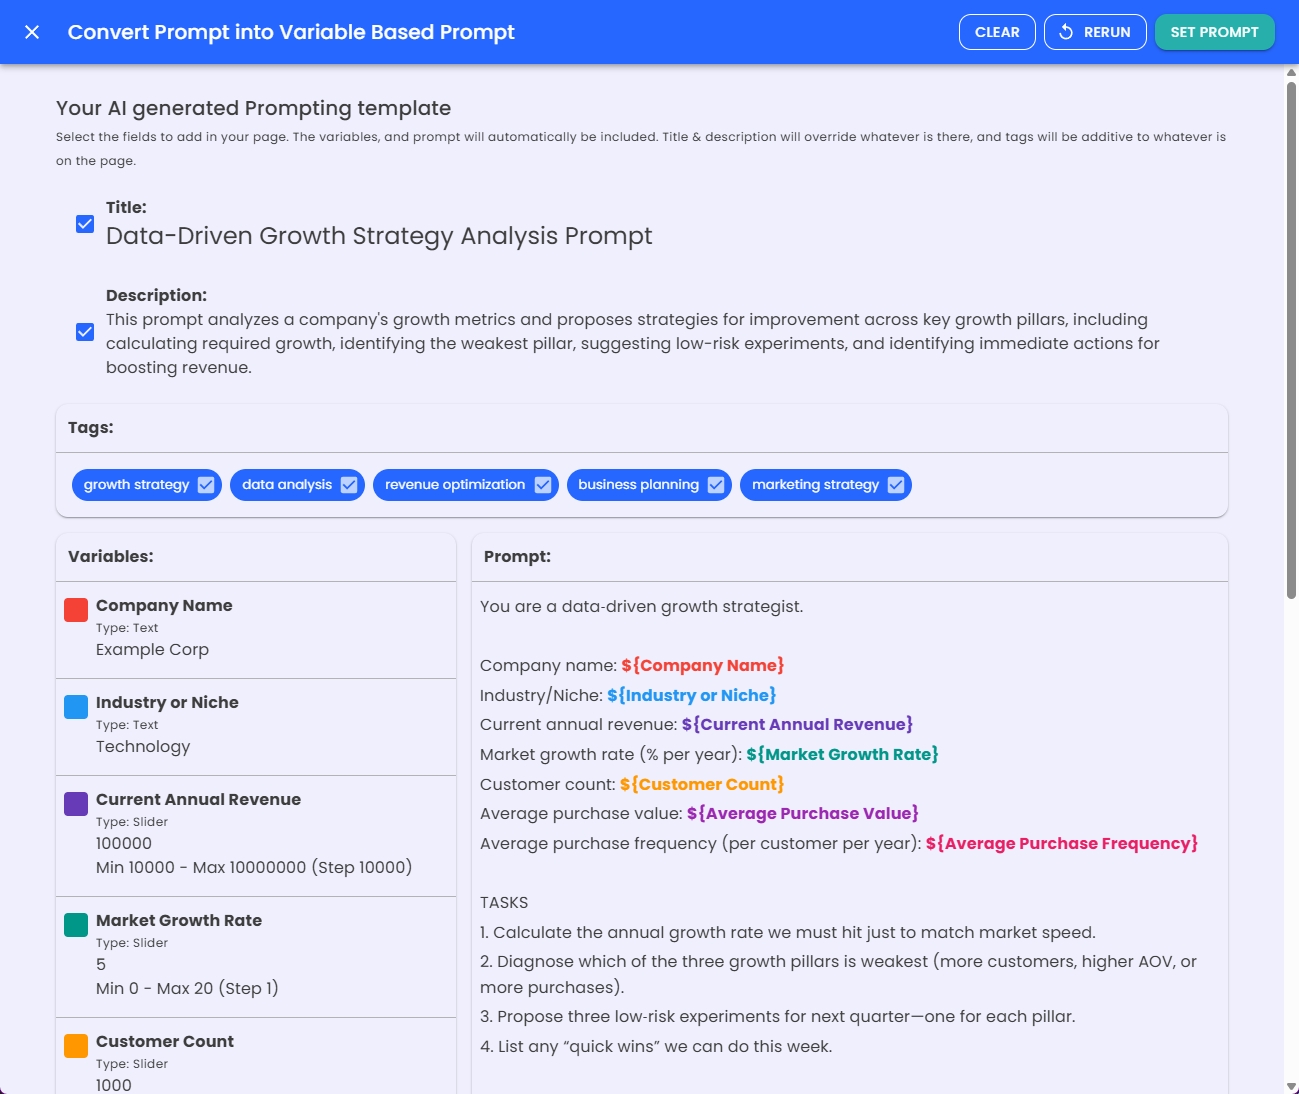This screenshot has height=1094, width=1299.
Task: Click the ${Current Annual Revenue} prompt variable
Action: (x=797, y=725)
